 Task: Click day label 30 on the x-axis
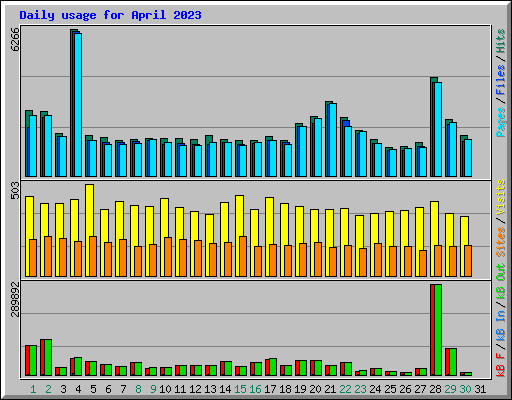(x=465, y=389)
